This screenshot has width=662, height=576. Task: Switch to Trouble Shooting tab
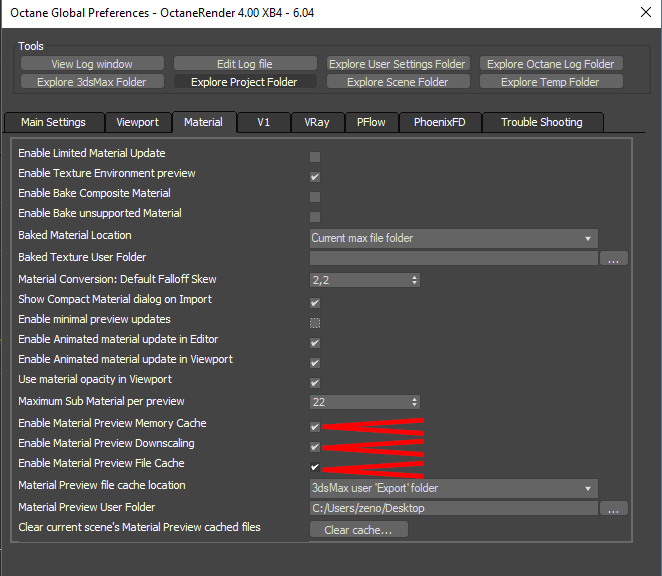pyautogui.click(x=542, y=122)
